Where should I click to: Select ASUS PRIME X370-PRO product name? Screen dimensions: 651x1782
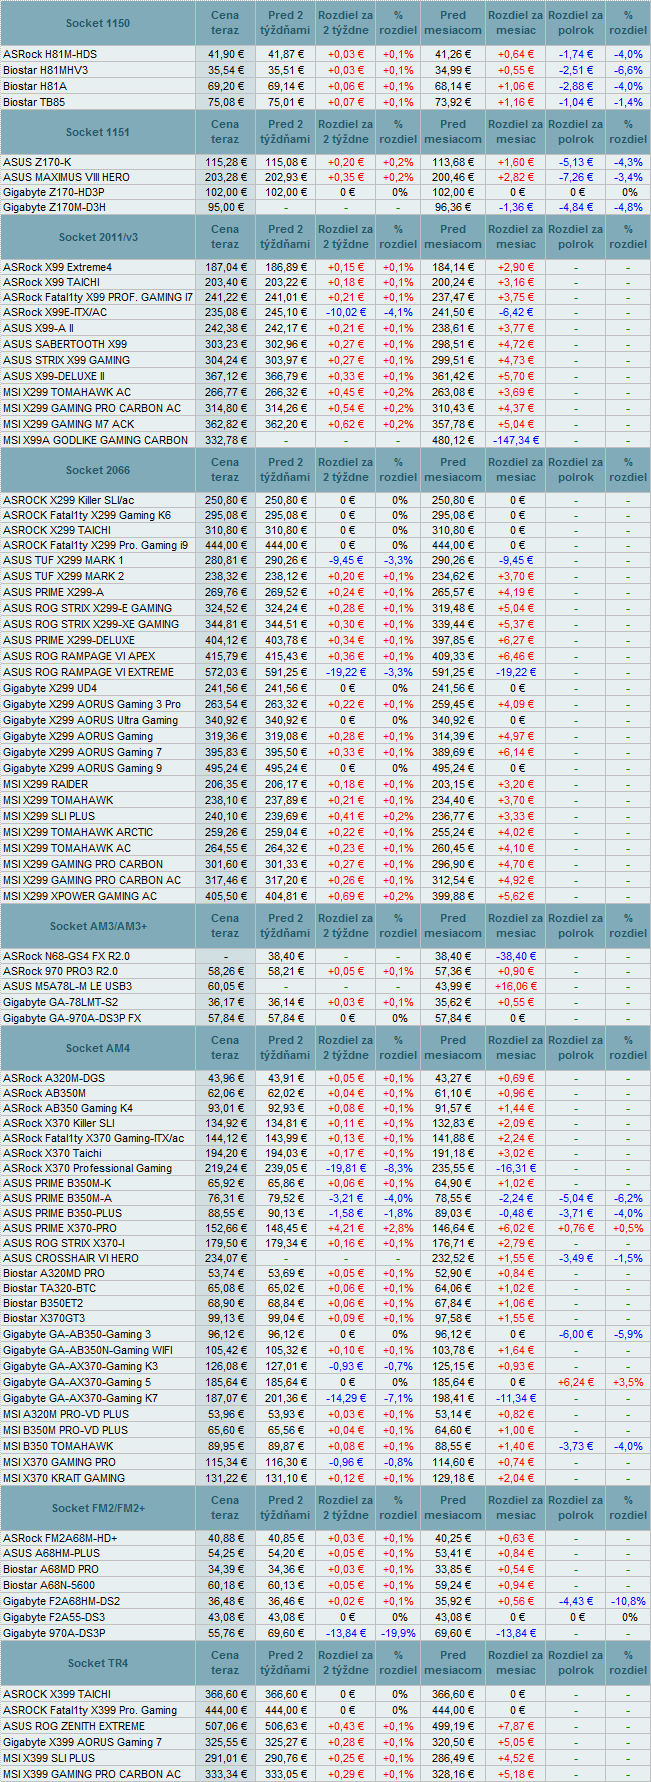pos(60,1228)
